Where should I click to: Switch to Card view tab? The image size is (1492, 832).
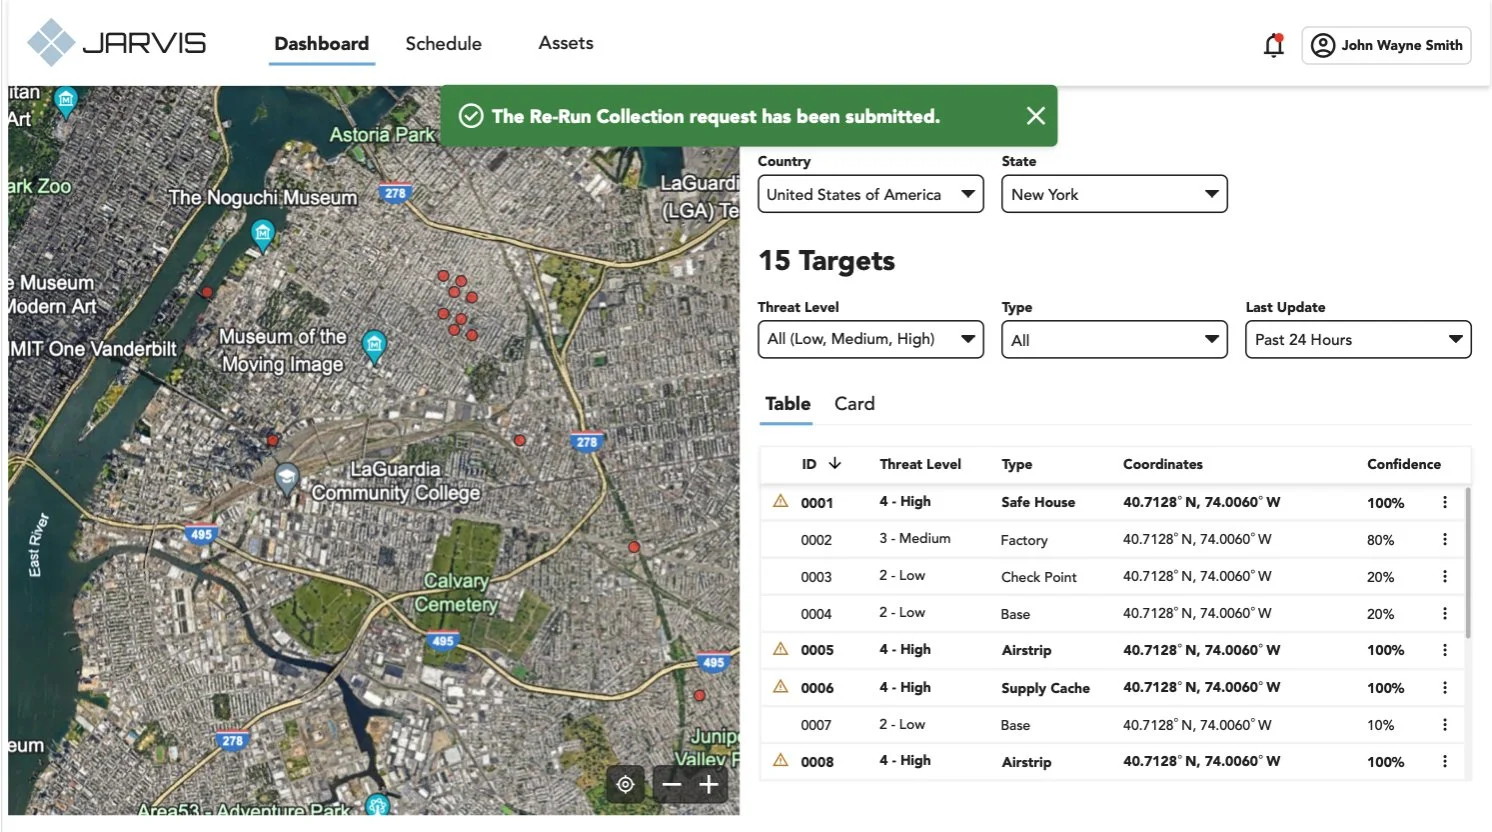[x=854, y=404]
